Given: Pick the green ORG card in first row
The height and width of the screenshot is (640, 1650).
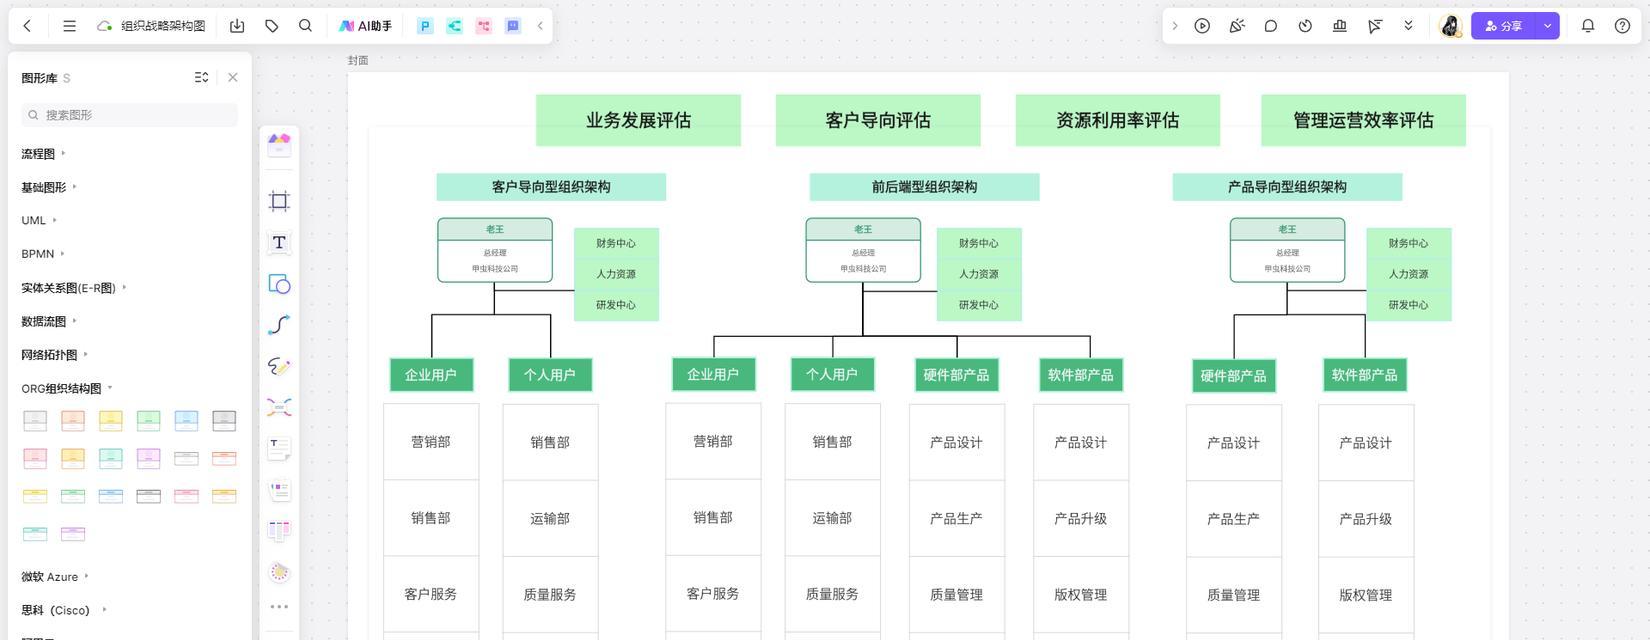Looking at the screenshot, I should (148, 421).
